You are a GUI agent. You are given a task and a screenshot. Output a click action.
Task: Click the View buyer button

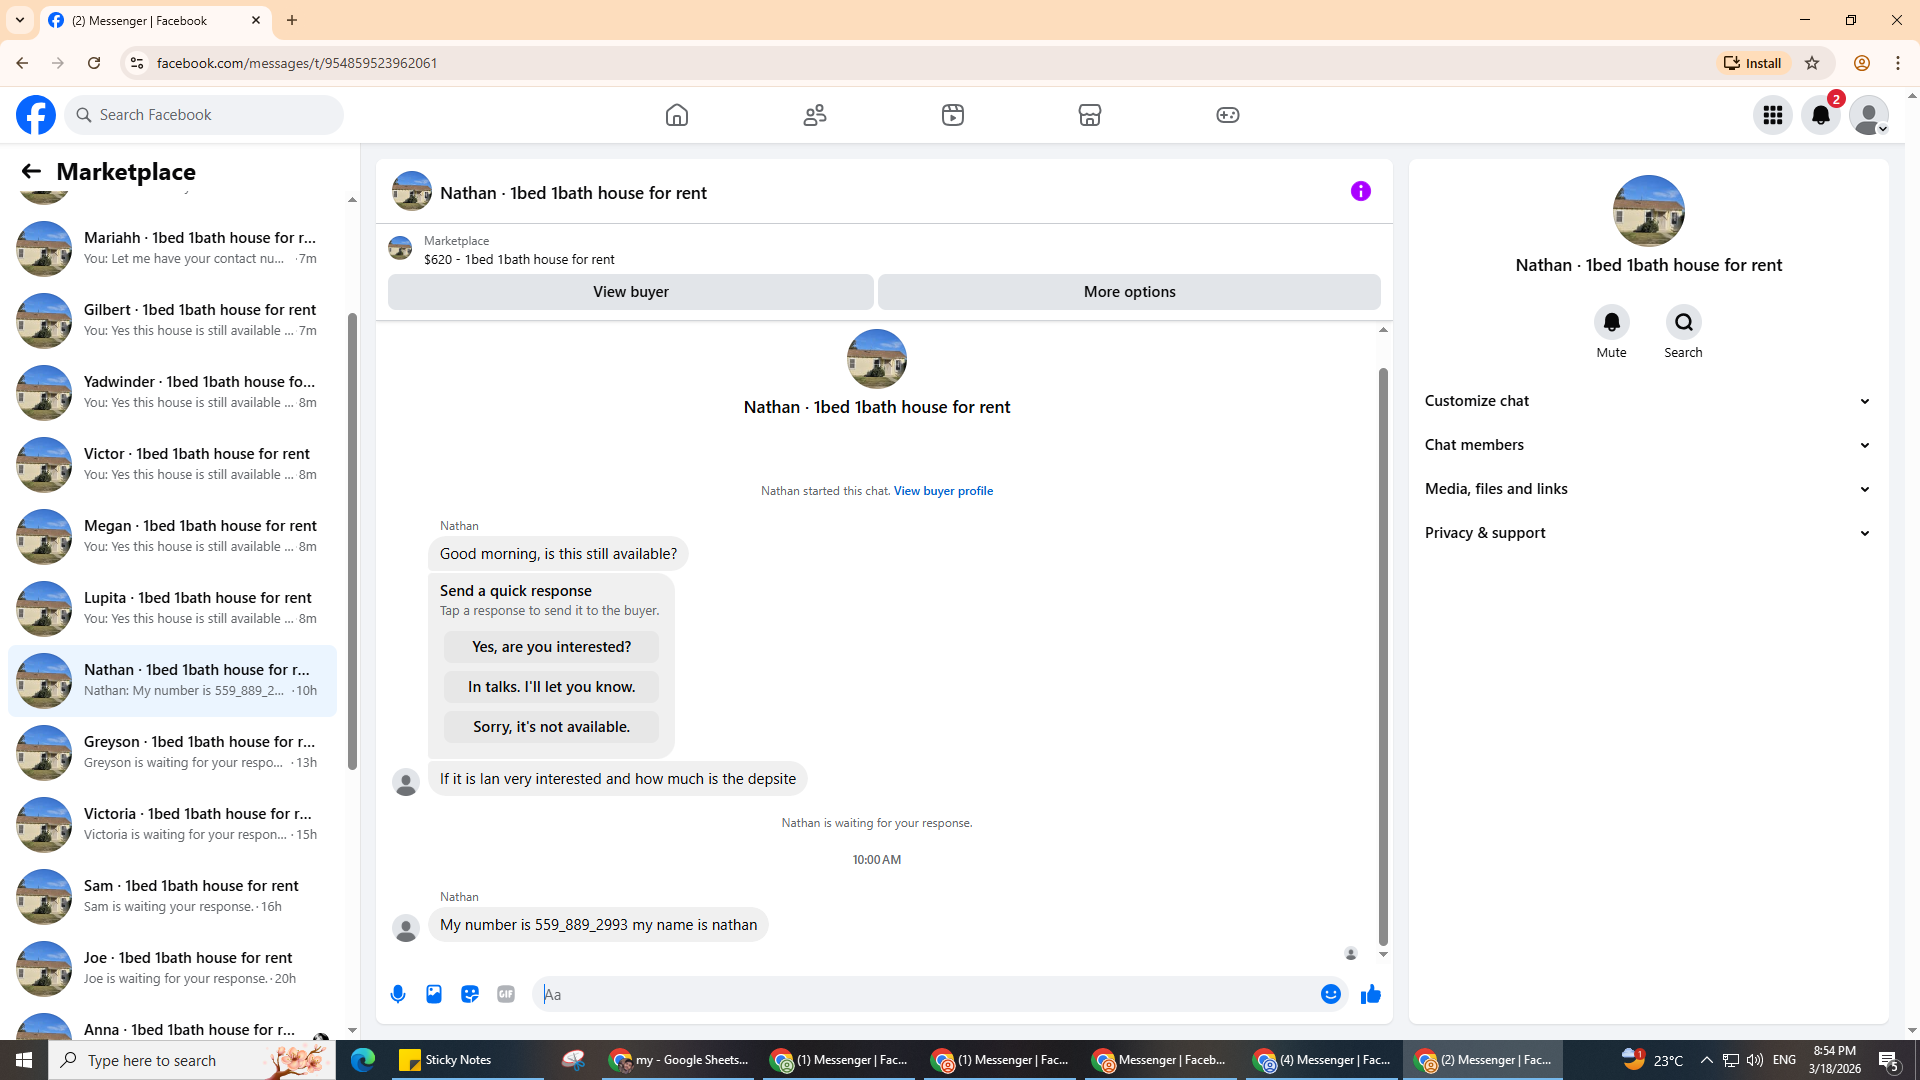[x=630, y=292]
